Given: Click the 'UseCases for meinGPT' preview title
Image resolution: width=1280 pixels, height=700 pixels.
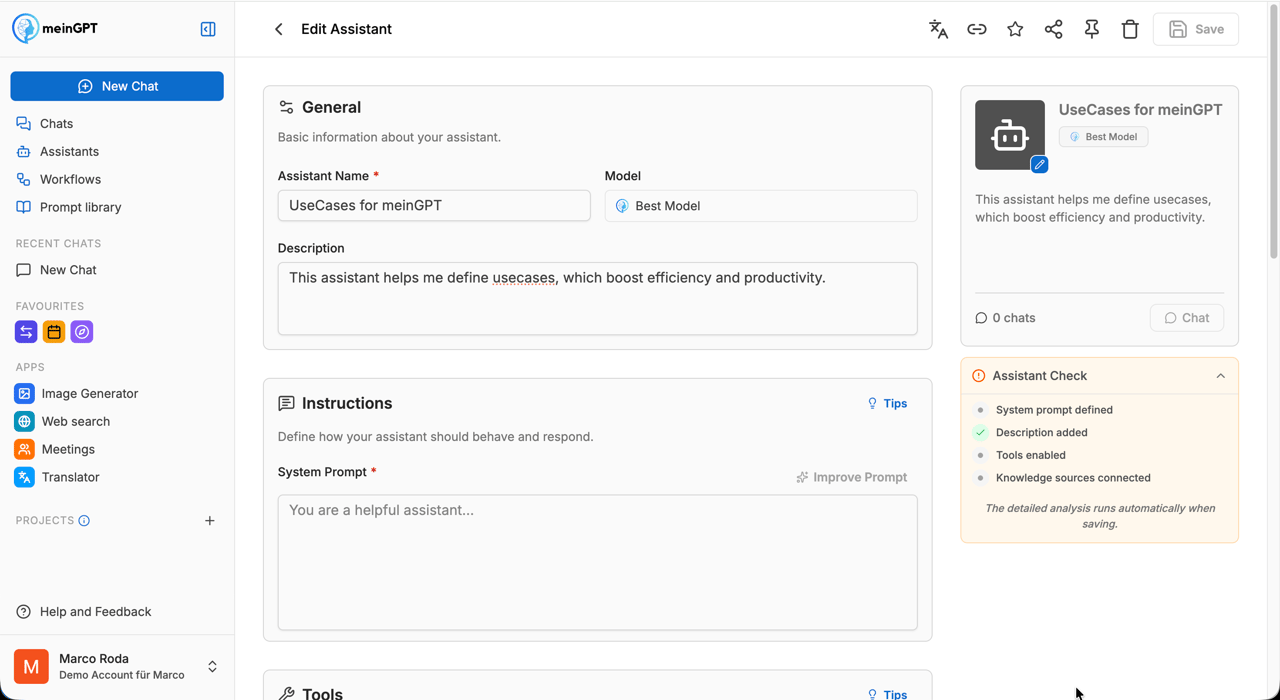Looking at the screenshot, I should [1141, 110].
